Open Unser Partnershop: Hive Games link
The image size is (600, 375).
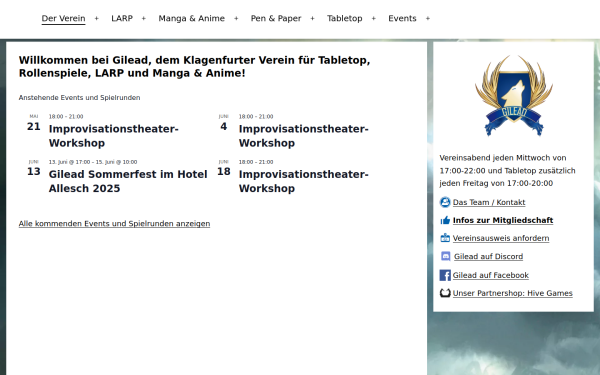512,293
